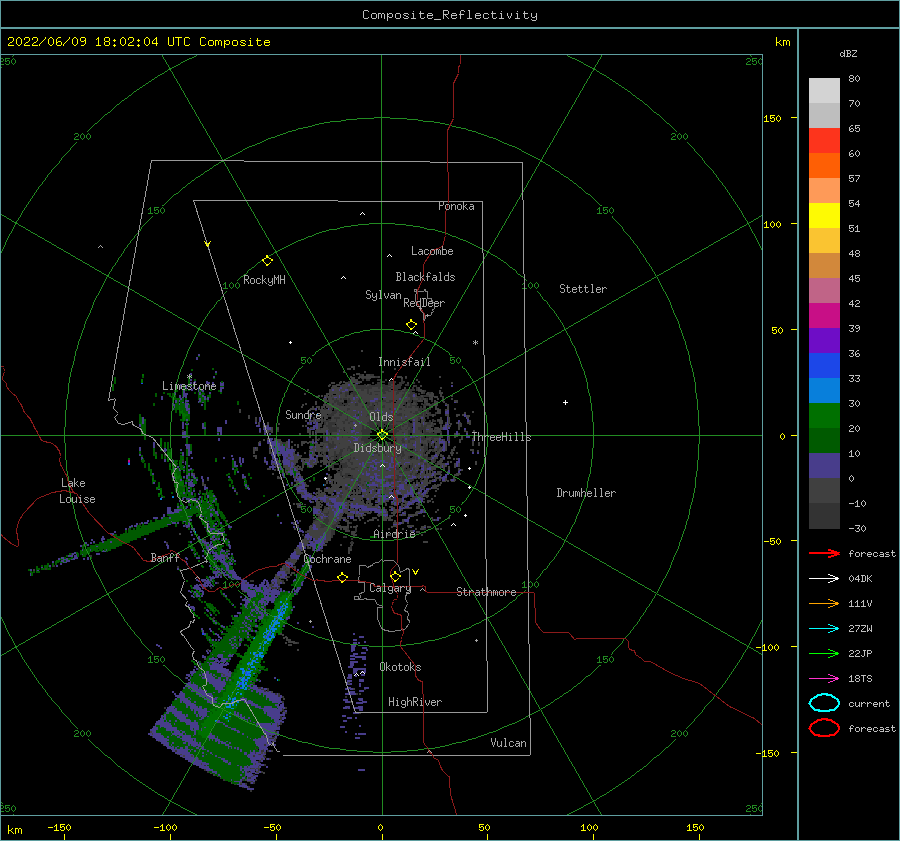Select the dark green 10-20 dBZ swatch
This screenshot has height=841, width=900.
(x=824, y=441)
